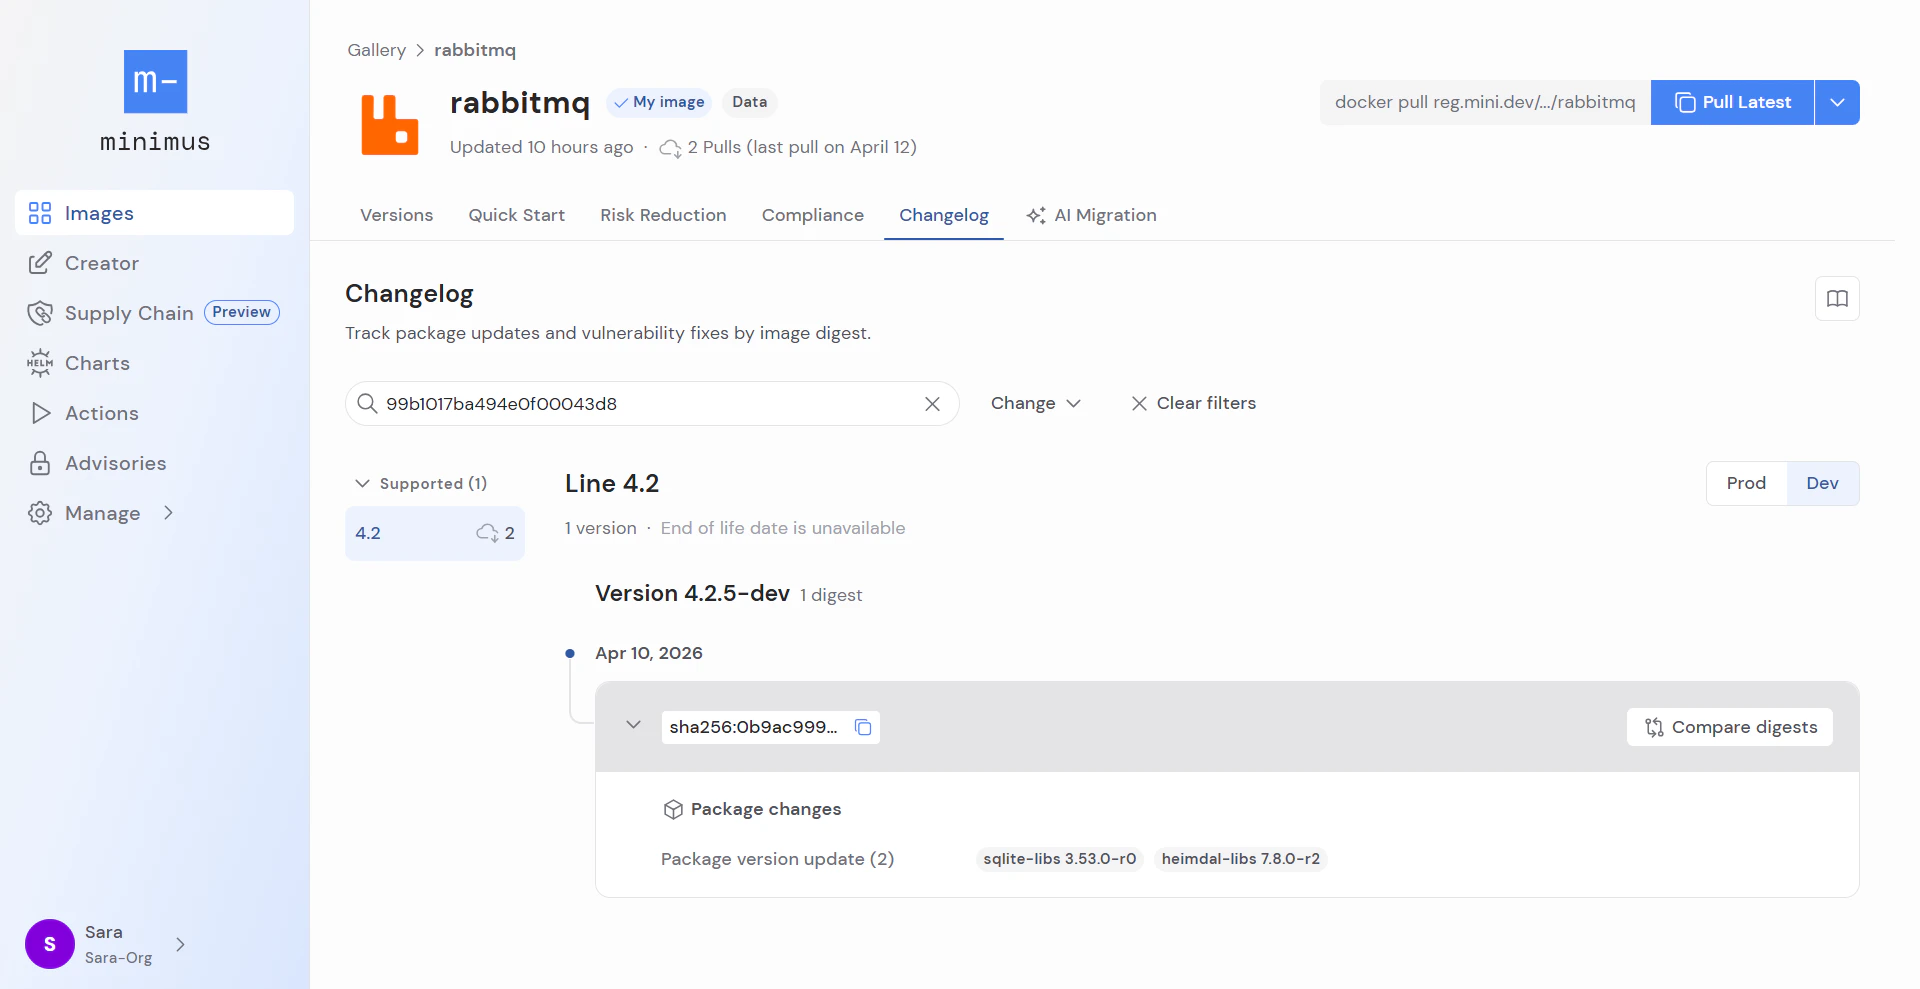Open the AI Migration tab
Viewport: 1920px width, 989px height.
[1092, 215]
